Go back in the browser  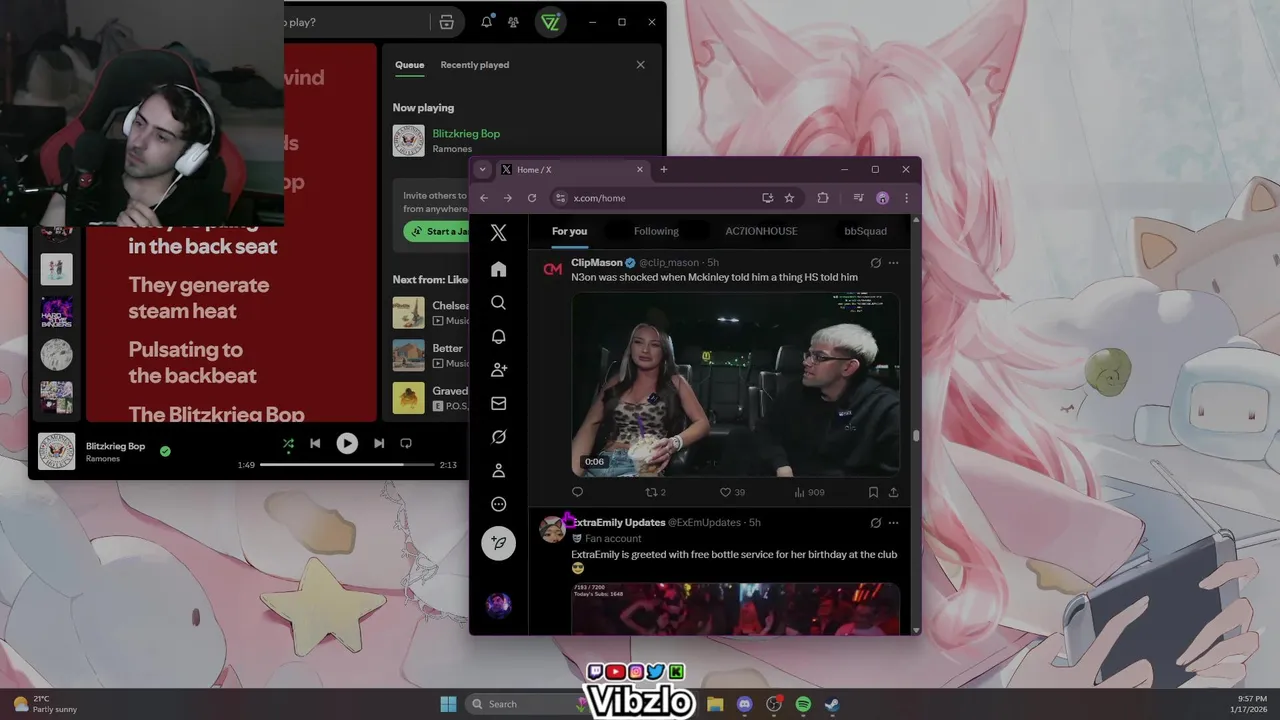click(x=484, y=198)
